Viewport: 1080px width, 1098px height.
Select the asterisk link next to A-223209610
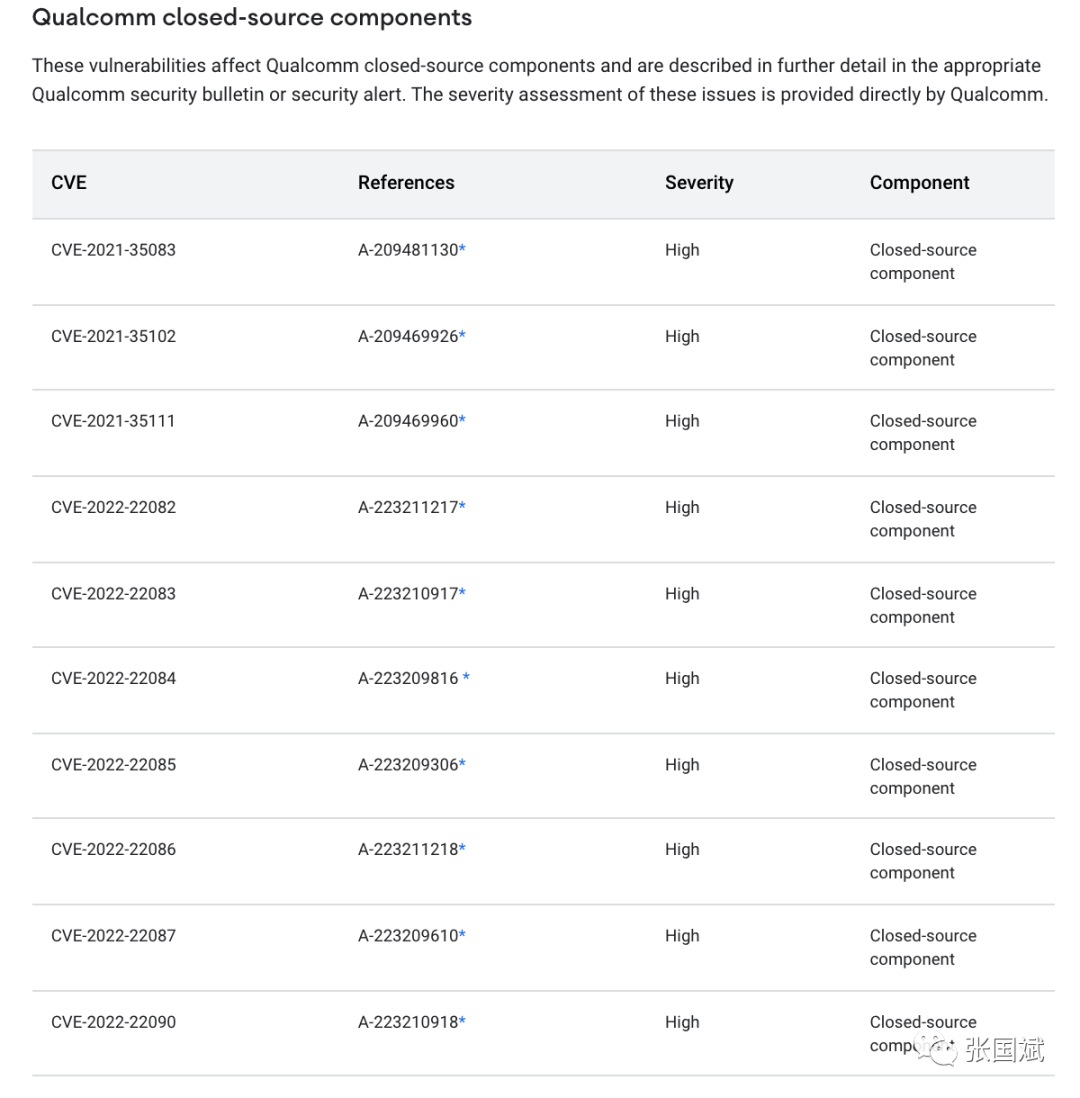pyautogui.click(x=462, y=934)
